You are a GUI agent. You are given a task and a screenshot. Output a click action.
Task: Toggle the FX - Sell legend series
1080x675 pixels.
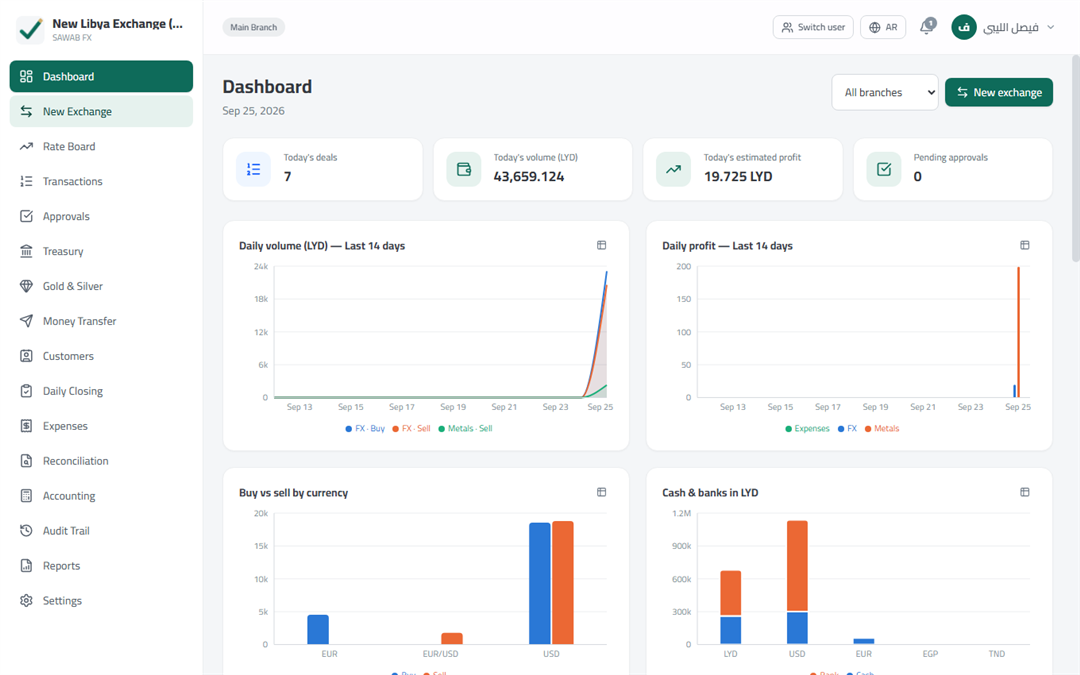click(x=411, y=428)
